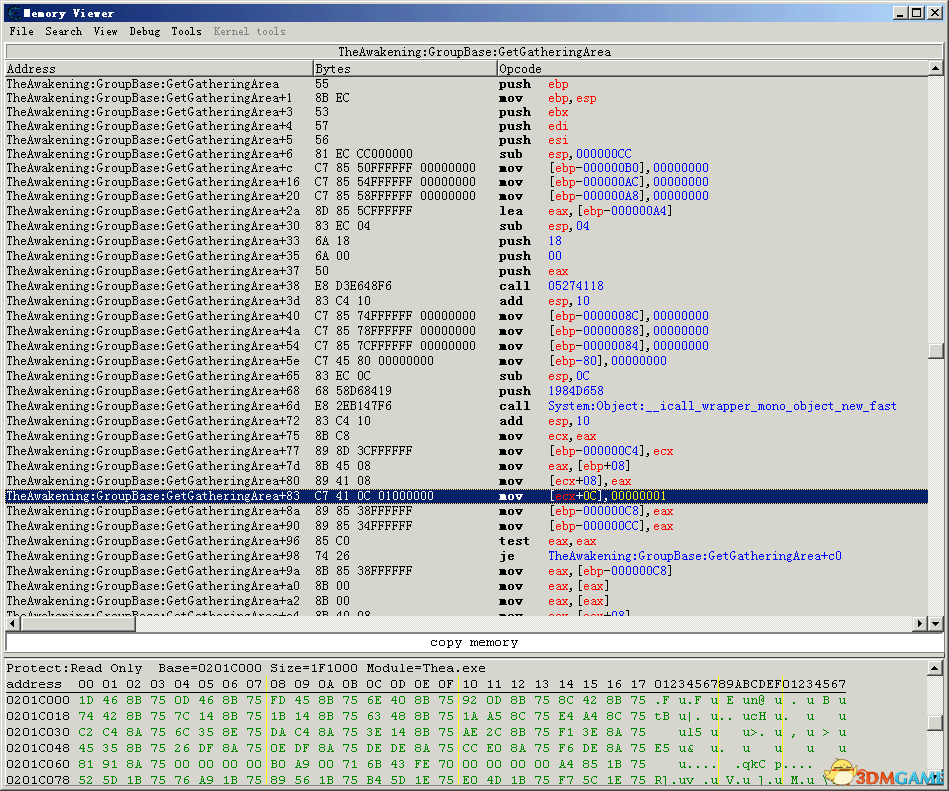
Task: Click the 'Module=Thea.exe' status text
Action: 425,668
